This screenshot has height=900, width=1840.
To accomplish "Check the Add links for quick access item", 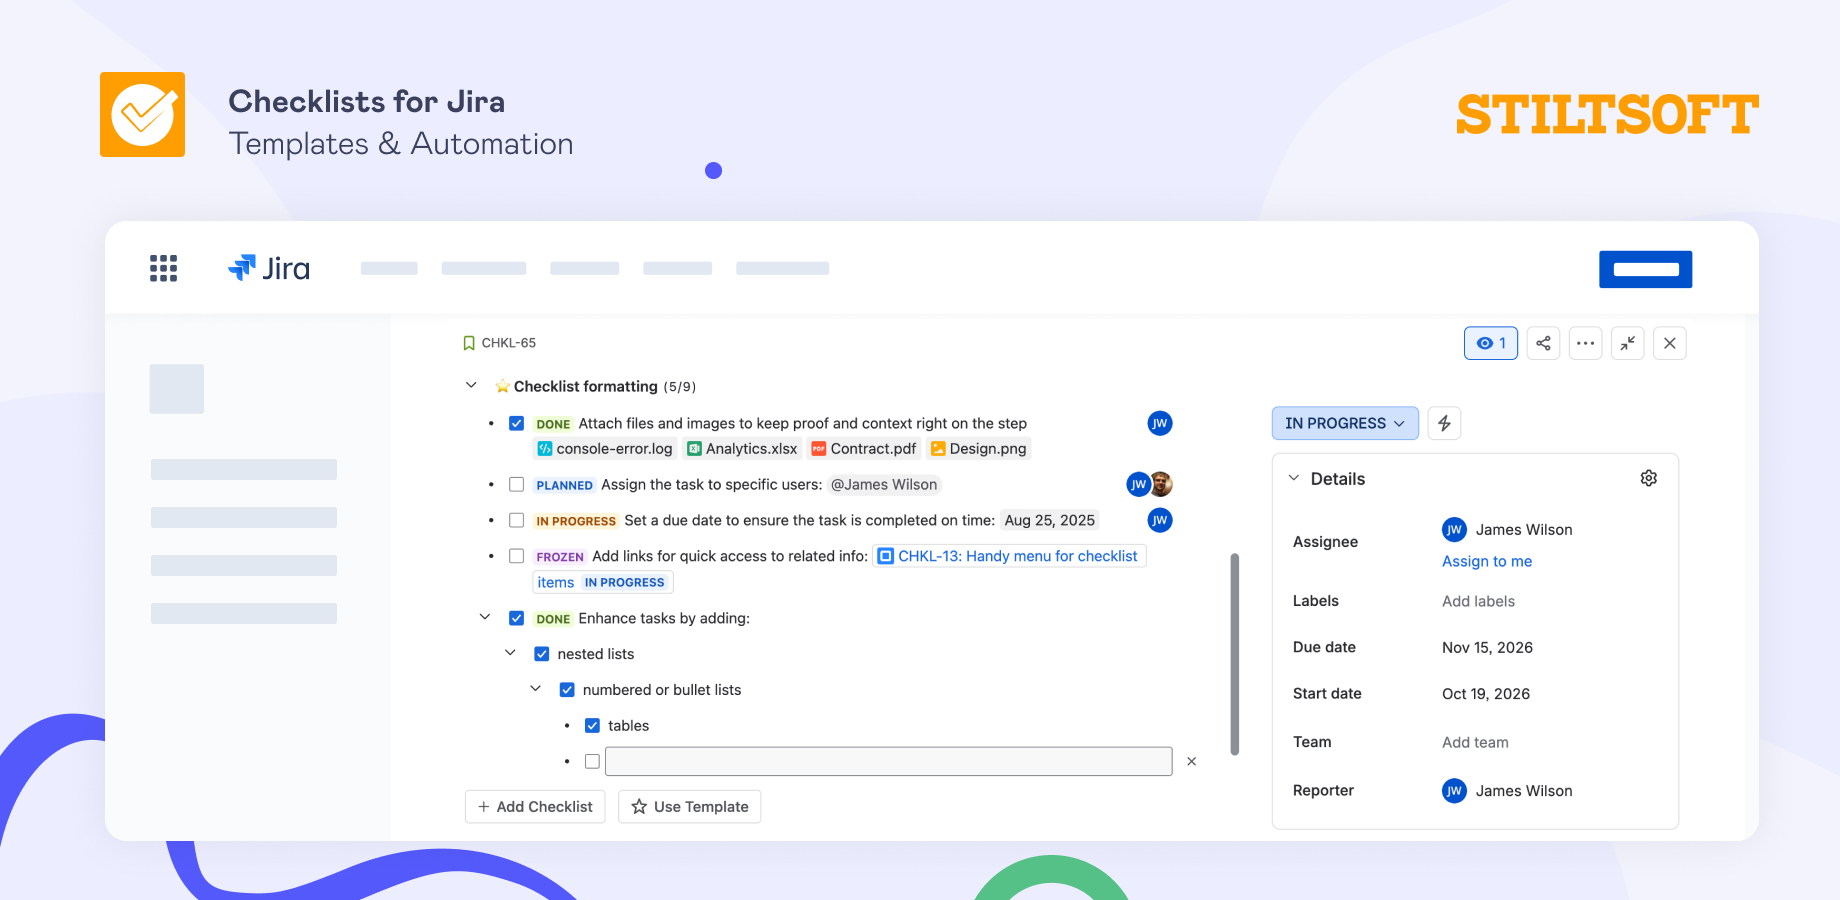I will [x=516, y=556].
